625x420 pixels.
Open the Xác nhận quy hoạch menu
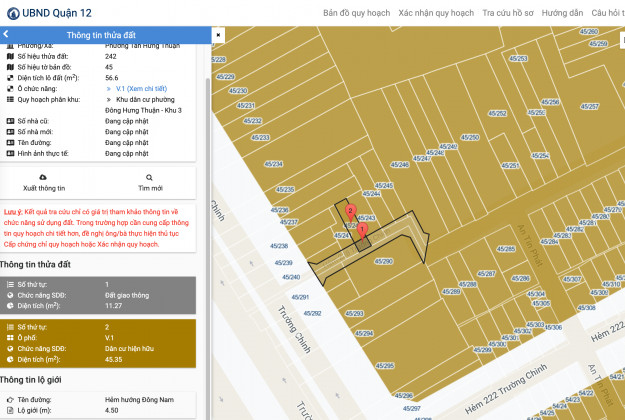(435, 13)
